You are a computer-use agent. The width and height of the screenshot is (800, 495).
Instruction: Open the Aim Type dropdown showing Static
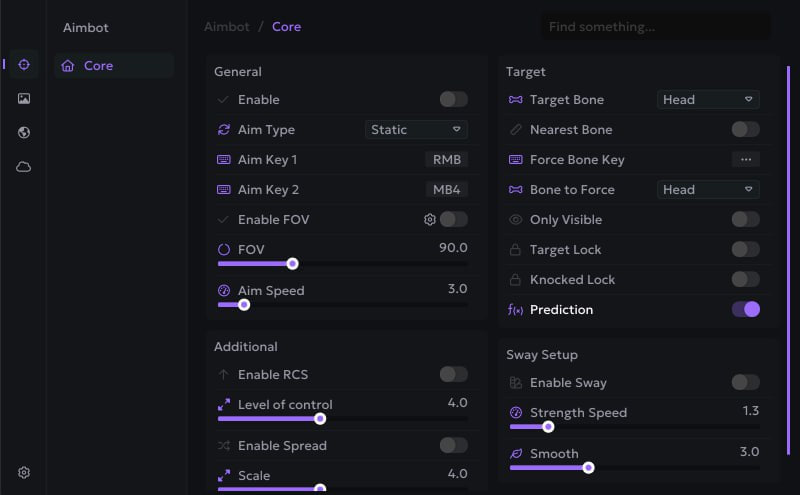point(416,130)
